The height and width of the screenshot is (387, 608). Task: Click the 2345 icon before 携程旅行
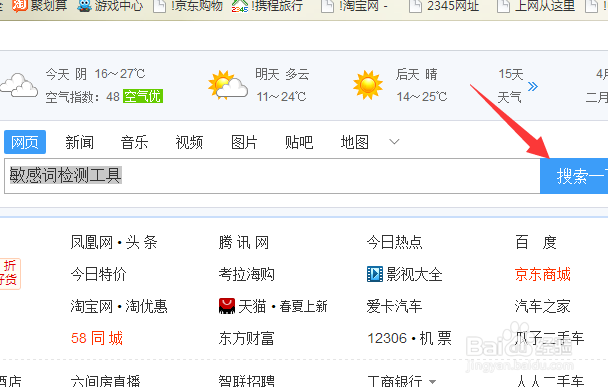(x=240, y=6)
